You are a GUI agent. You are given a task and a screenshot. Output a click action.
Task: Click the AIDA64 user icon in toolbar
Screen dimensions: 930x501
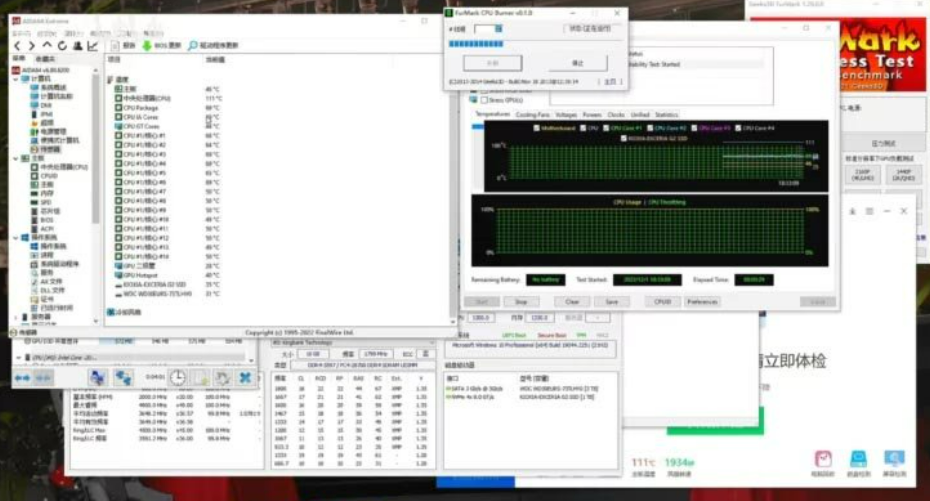coord(77,46)
